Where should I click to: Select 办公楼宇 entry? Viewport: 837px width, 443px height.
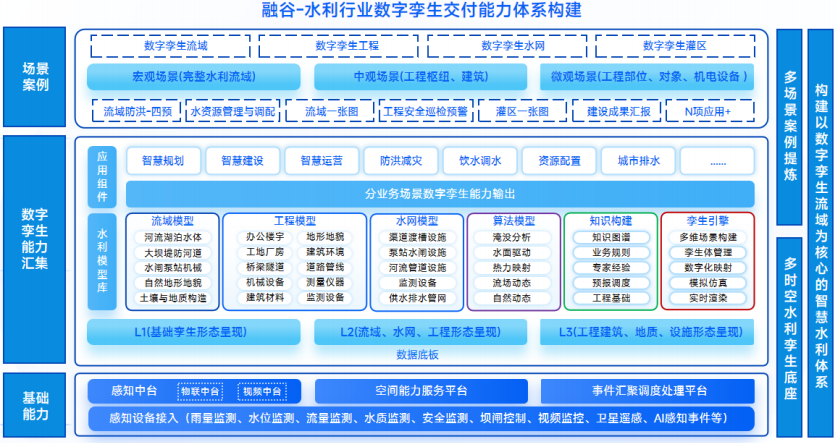(x=265, y=236)
